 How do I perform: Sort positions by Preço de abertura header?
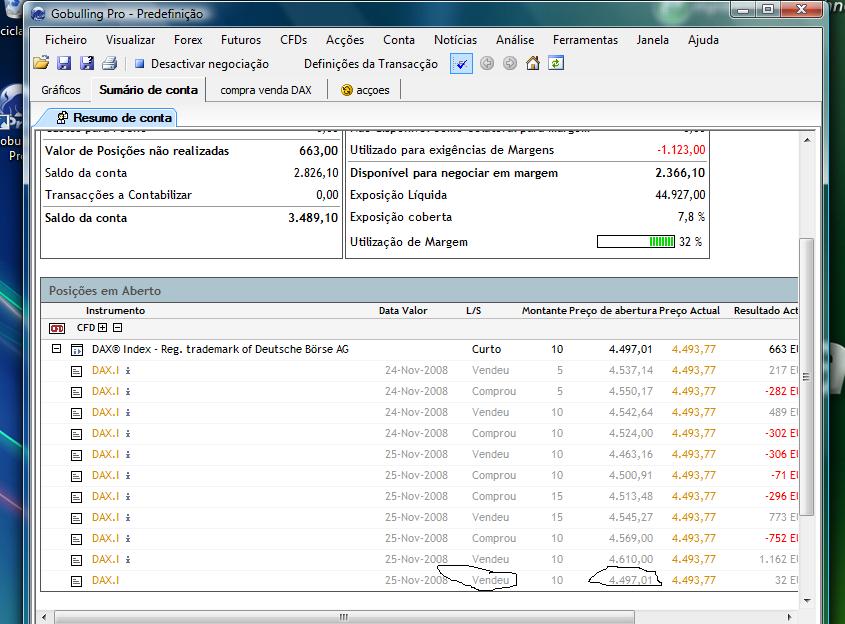(x=613, y=310)
